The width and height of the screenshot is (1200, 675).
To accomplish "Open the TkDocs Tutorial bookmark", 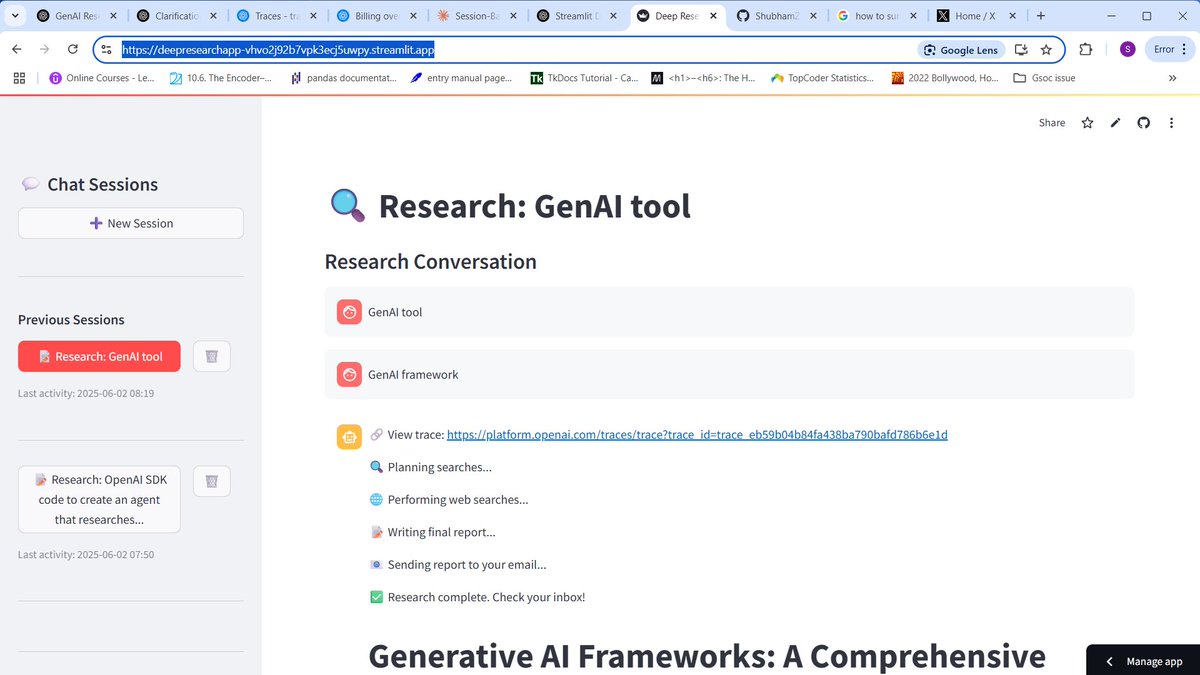I will (585, 77).
